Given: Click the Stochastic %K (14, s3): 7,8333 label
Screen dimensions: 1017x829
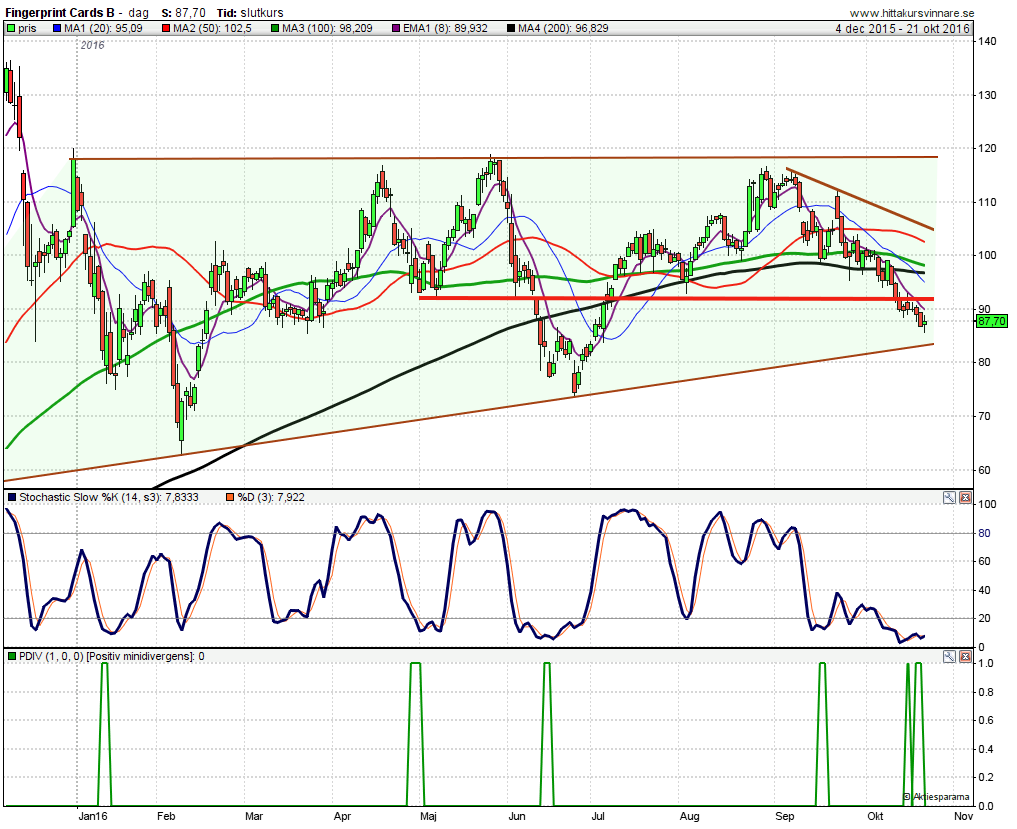Looking at the screenshot, I should 109,497.
